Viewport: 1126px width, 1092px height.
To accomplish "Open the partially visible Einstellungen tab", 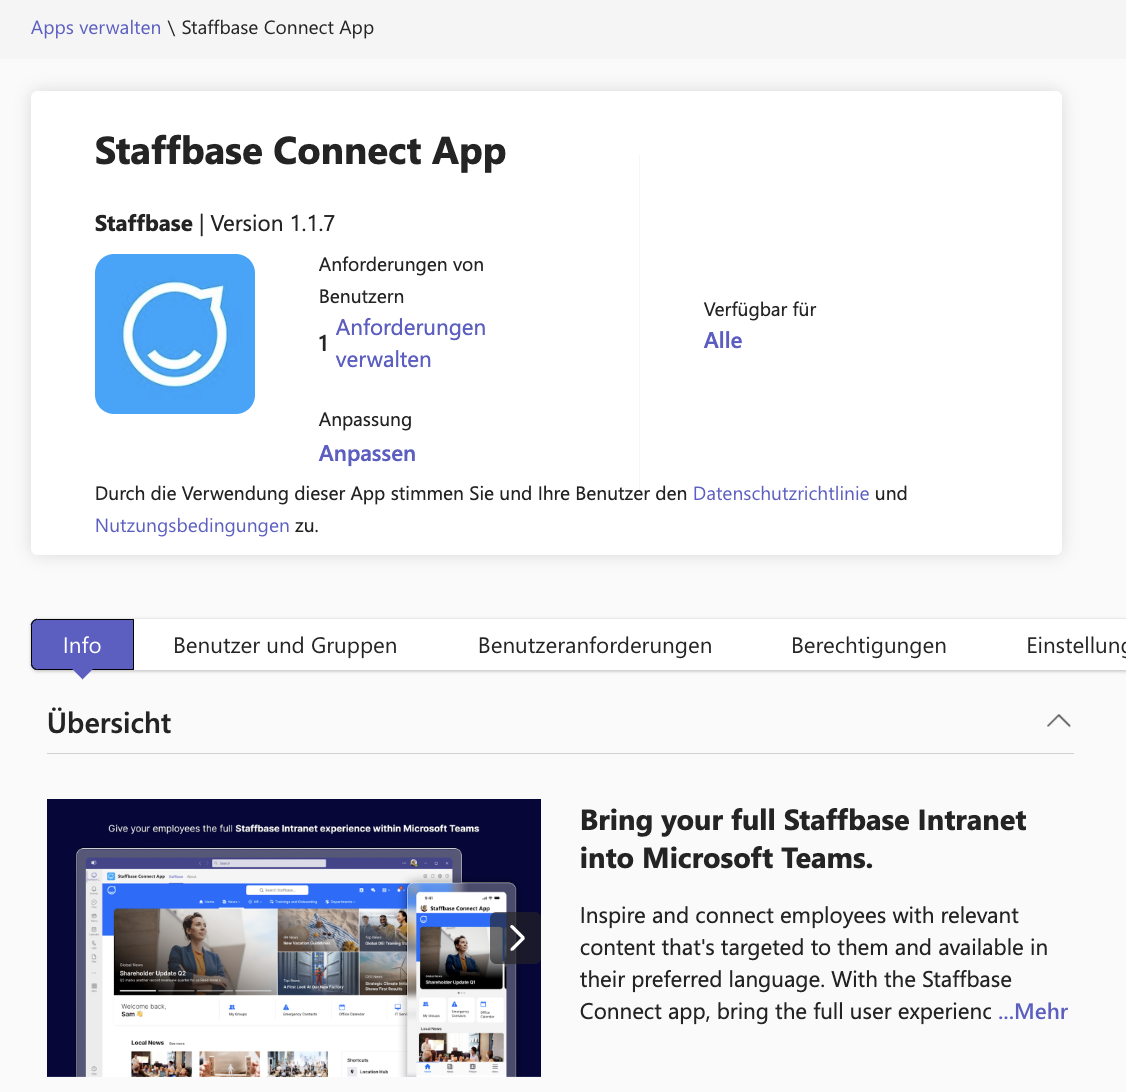I will [x=1075, y=645].
